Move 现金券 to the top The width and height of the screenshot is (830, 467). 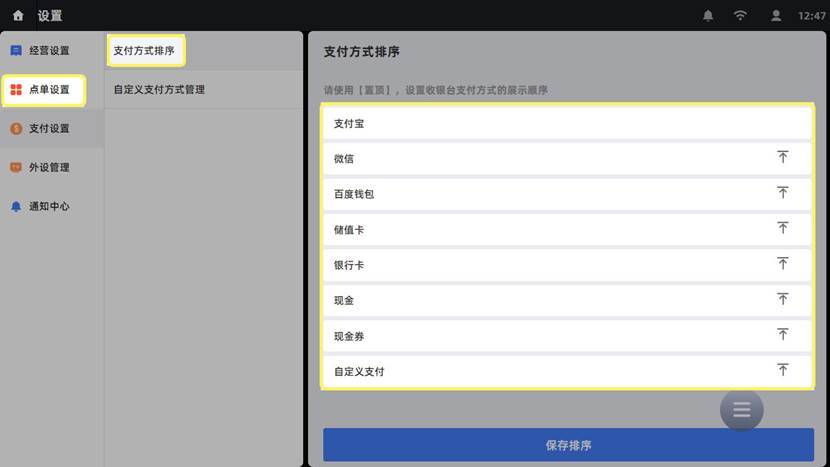coord(782,334)
